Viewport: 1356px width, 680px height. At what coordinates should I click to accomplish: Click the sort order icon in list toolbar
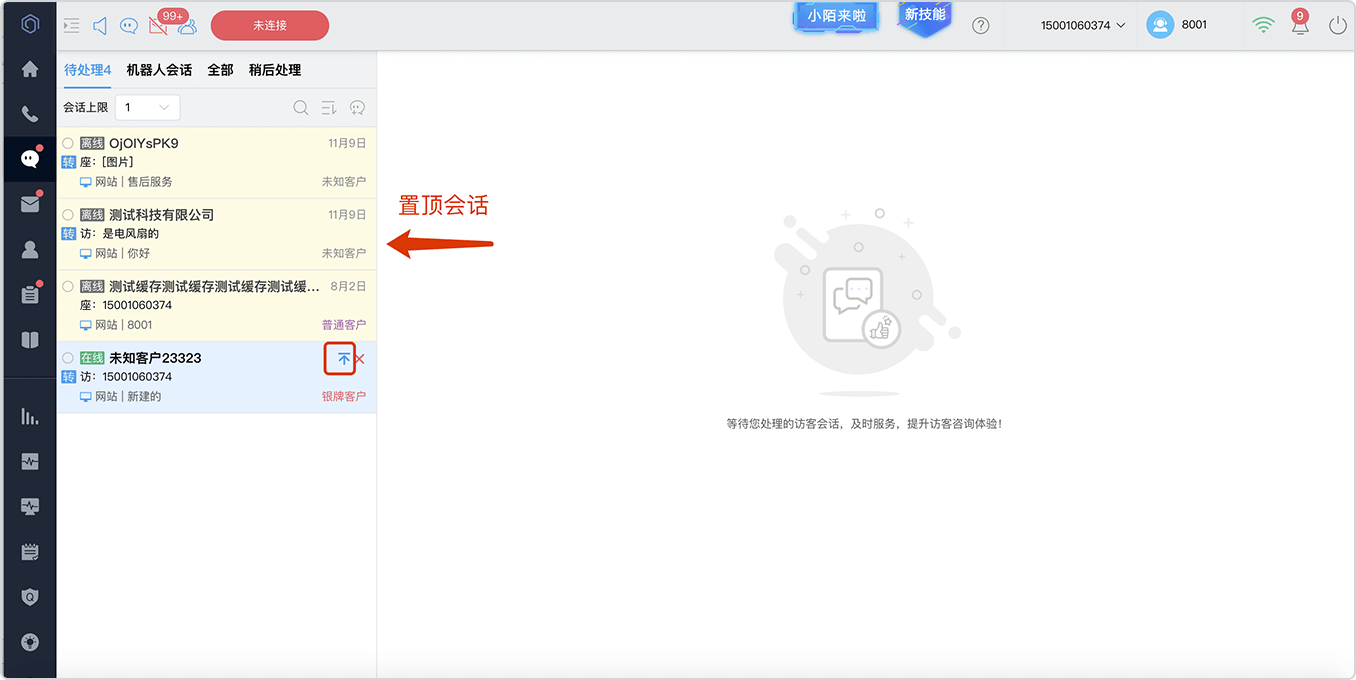pos(328,108)
